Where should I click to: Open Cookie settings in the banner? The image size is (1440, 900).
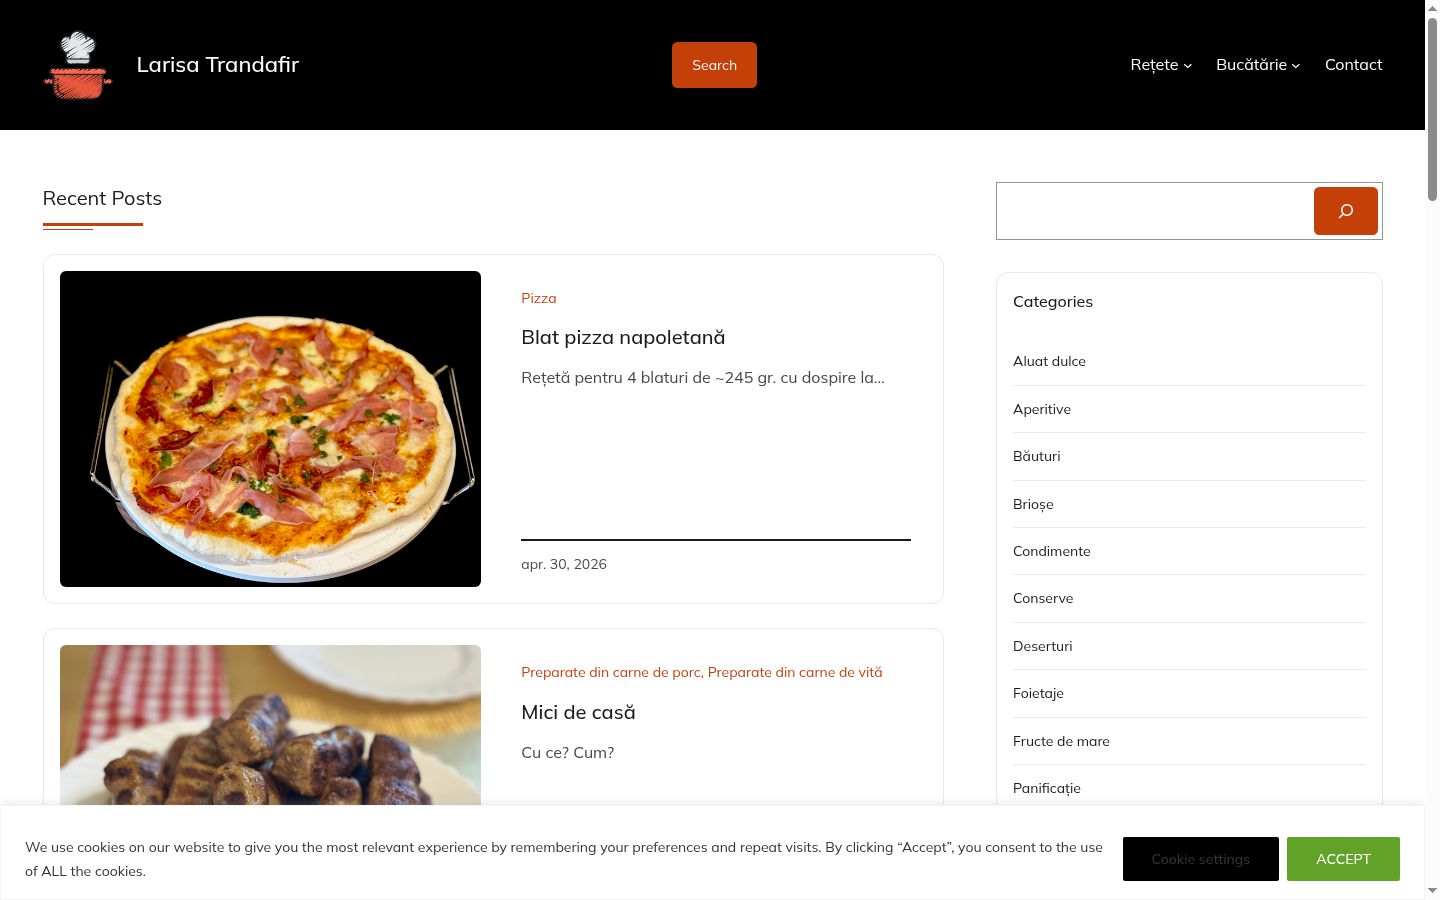tap(1200, 859)
